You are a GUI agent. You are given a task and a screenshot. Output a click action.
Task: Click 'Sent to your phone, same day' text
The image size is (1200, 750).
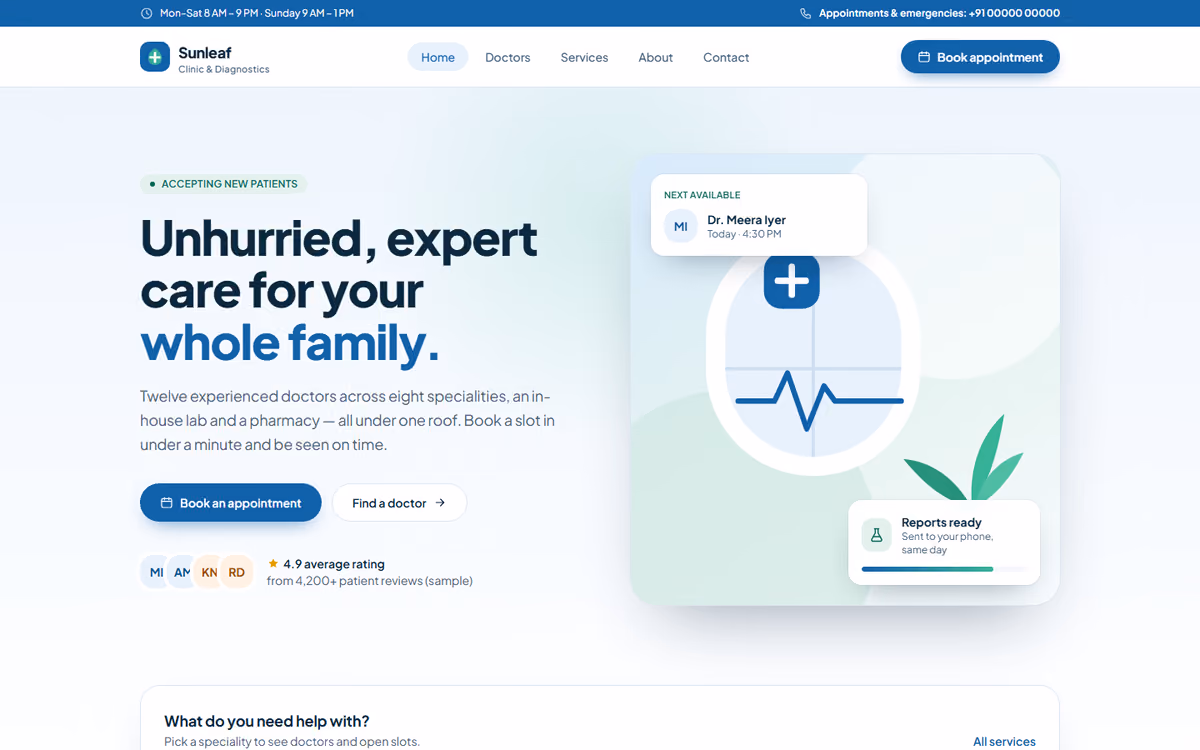click(947, 543)
